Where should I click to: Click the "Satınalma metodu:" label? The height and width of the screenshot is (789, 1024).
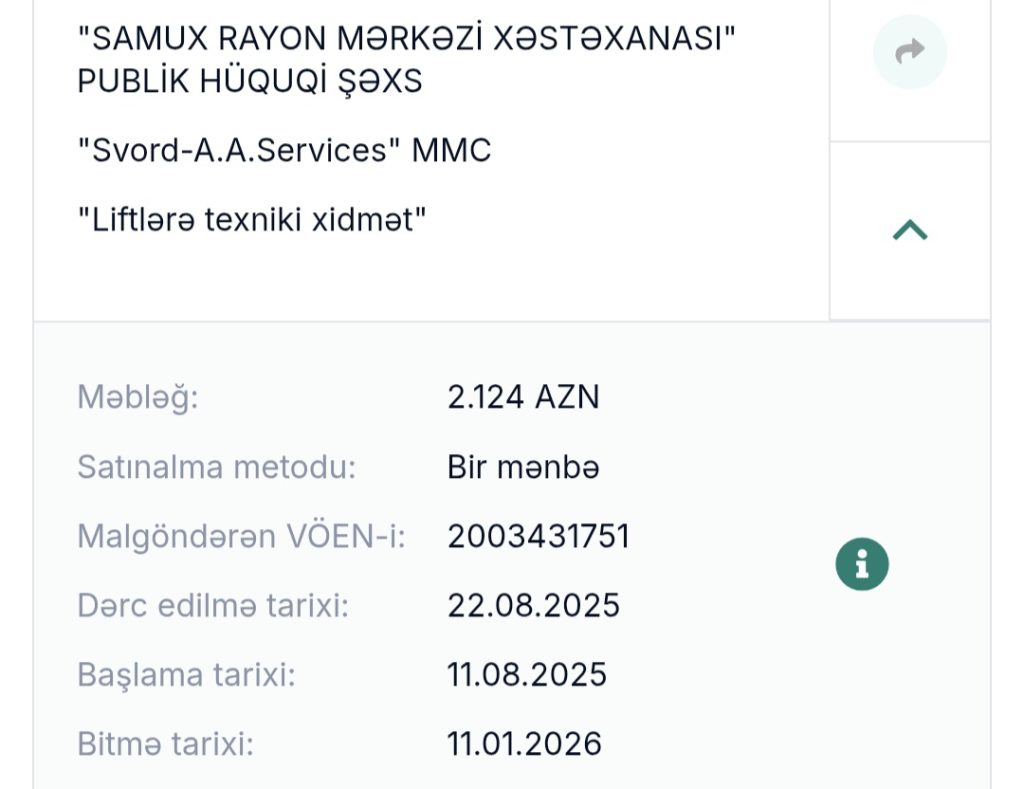(216, 467)
